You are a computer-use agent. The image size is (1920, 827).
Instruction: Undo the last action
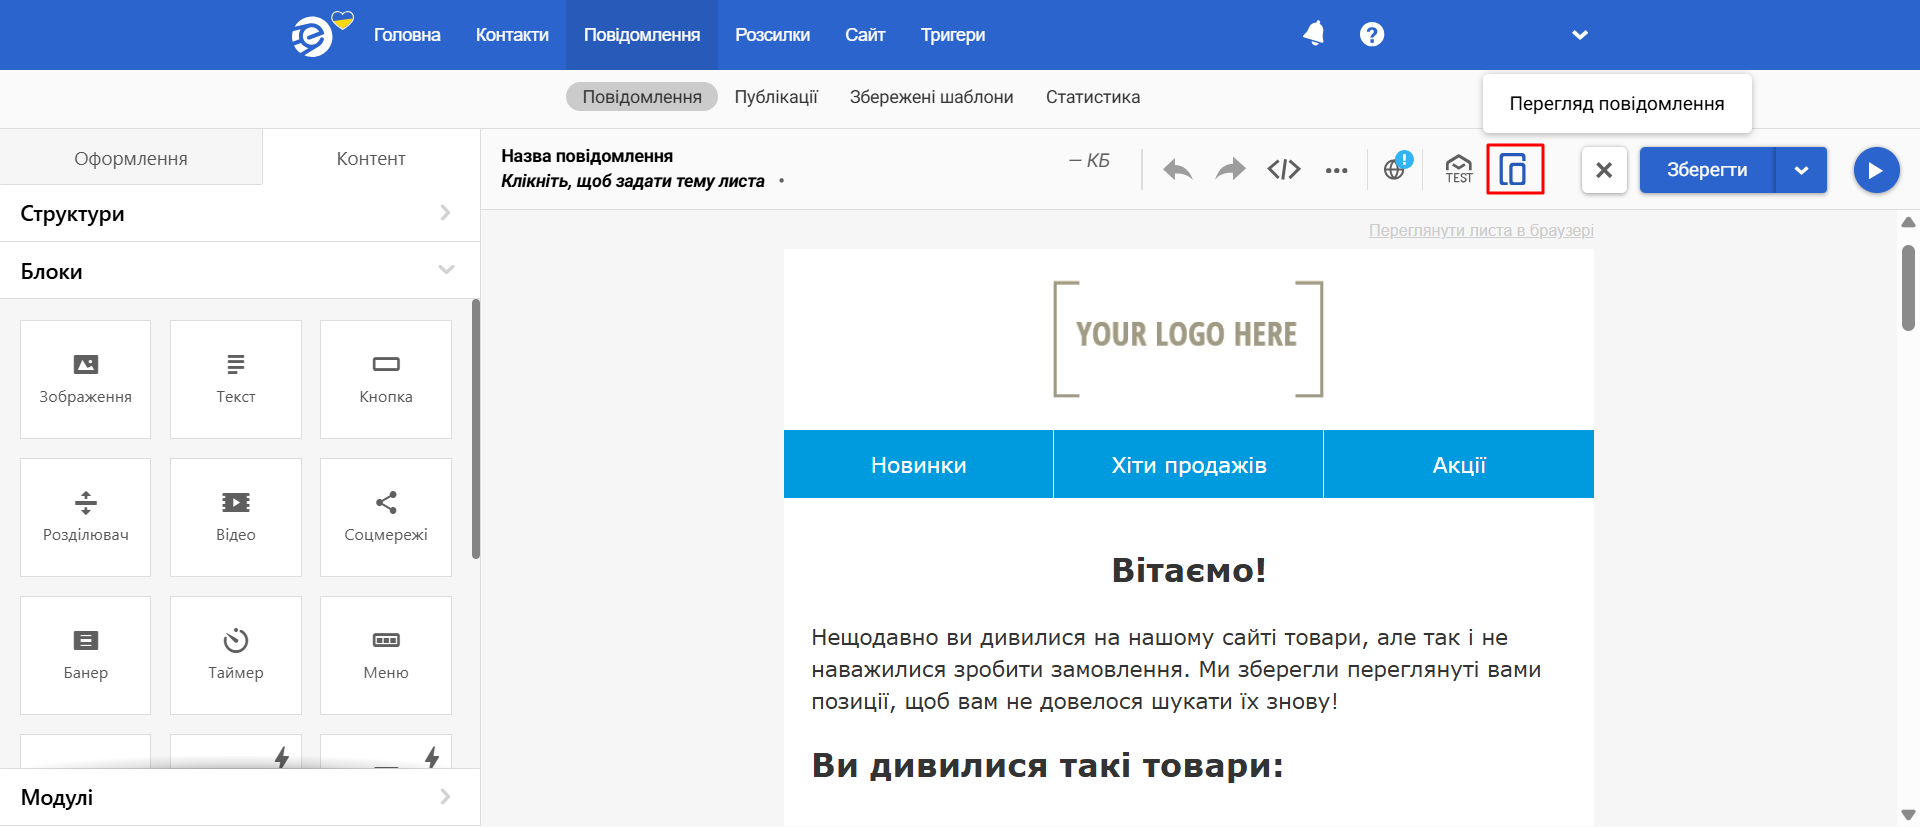pyautogui.click(x=1178, y=170)
